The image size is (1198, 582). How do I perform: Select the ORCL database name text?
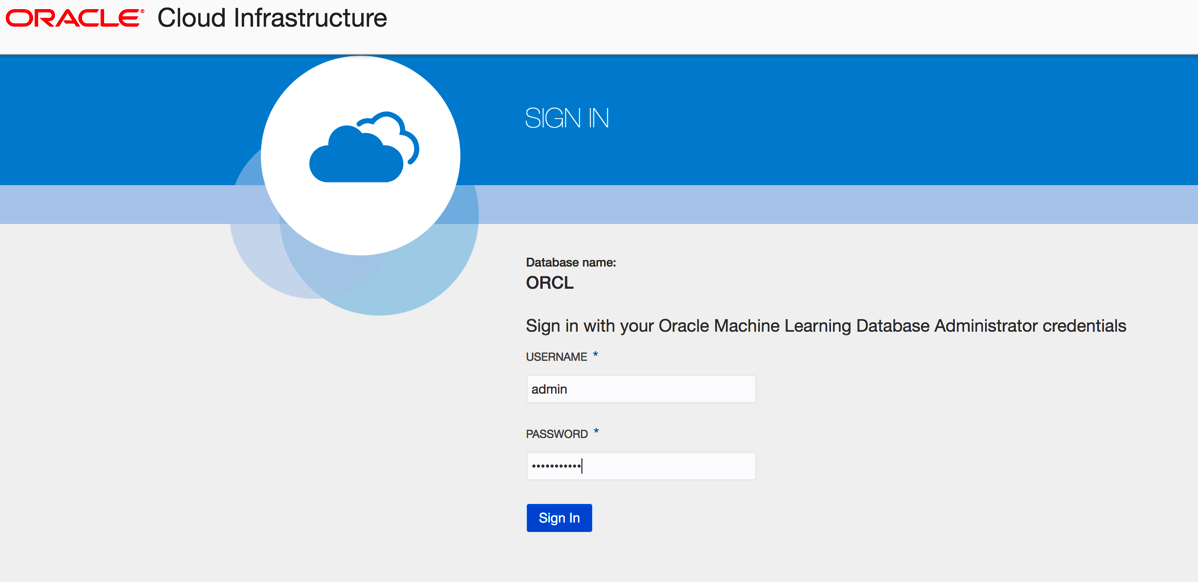pos(550,283)
